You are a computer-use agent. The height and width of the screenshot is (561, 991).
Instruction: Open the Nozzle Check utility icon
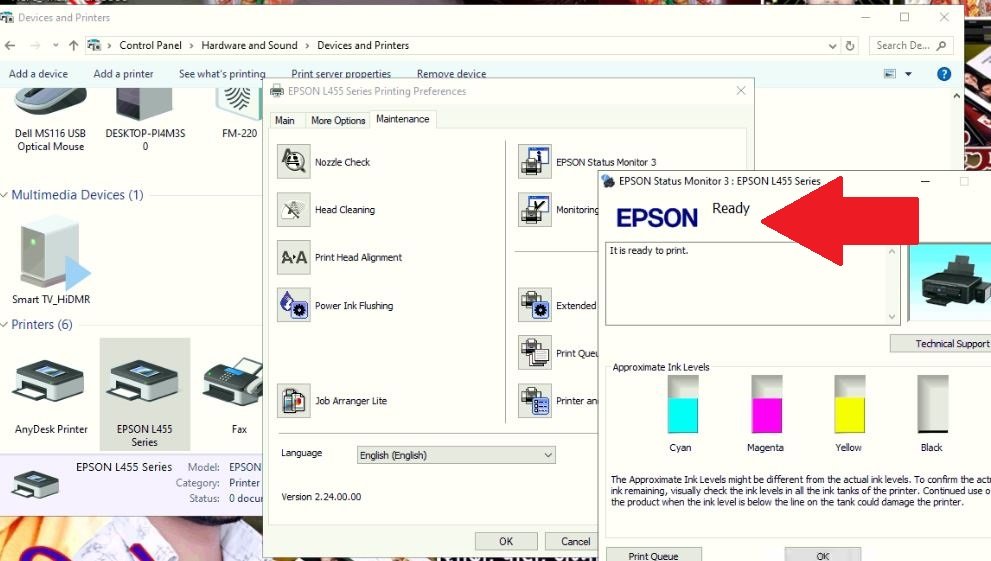(293, 161)
